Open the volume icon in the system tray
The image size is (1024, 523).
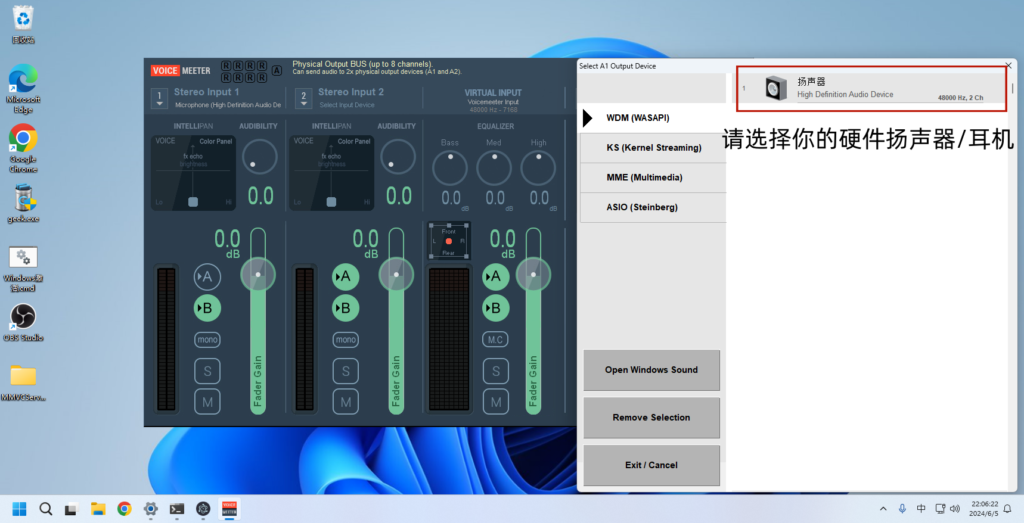click(x=955, y=509)
